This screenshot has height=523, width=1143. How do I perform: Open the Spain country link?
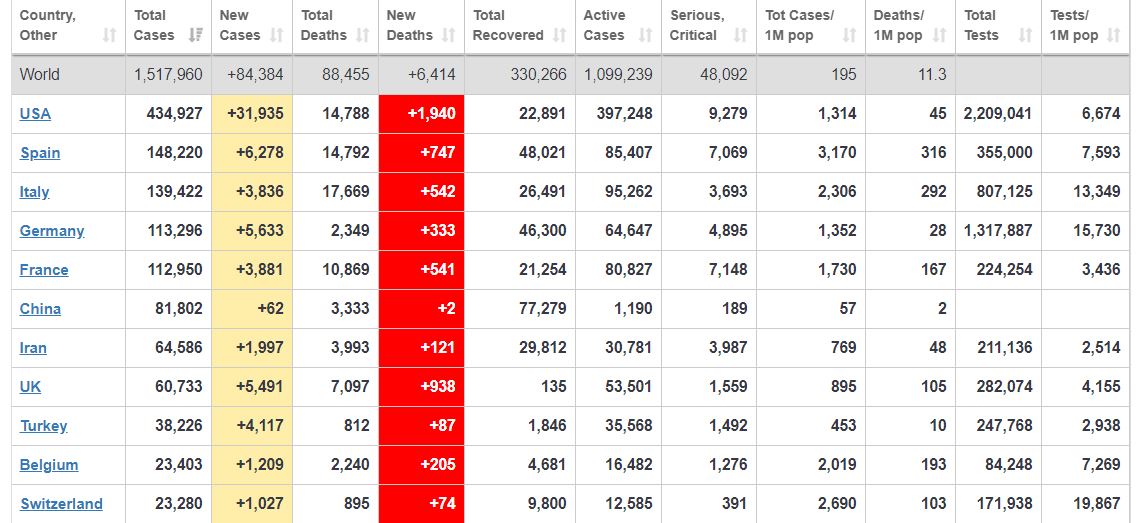tap(40, 153)
